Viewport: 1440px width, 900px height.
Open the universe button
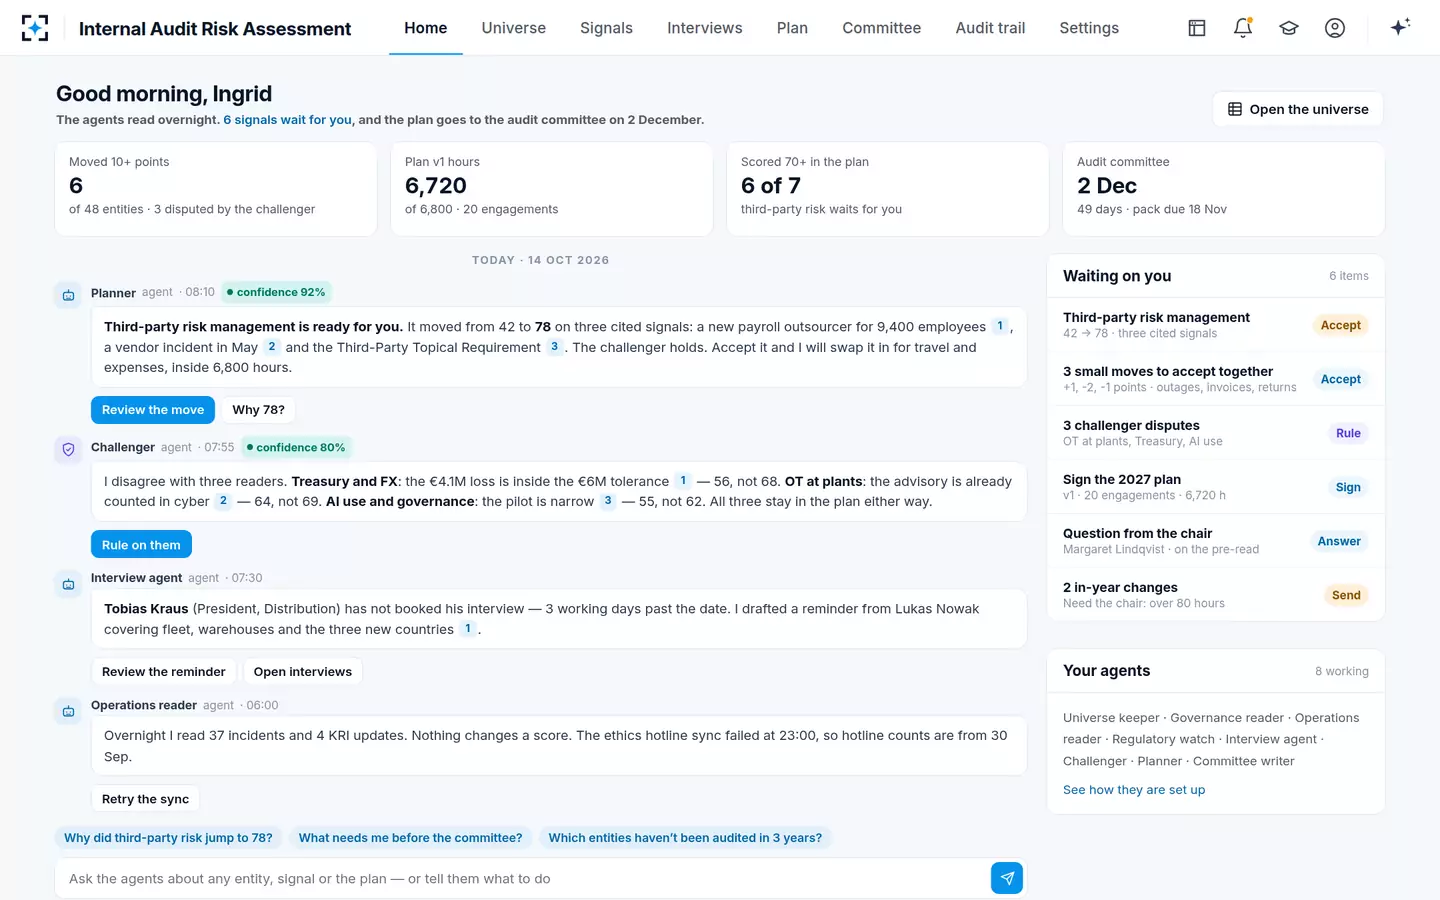point(1298,109)
